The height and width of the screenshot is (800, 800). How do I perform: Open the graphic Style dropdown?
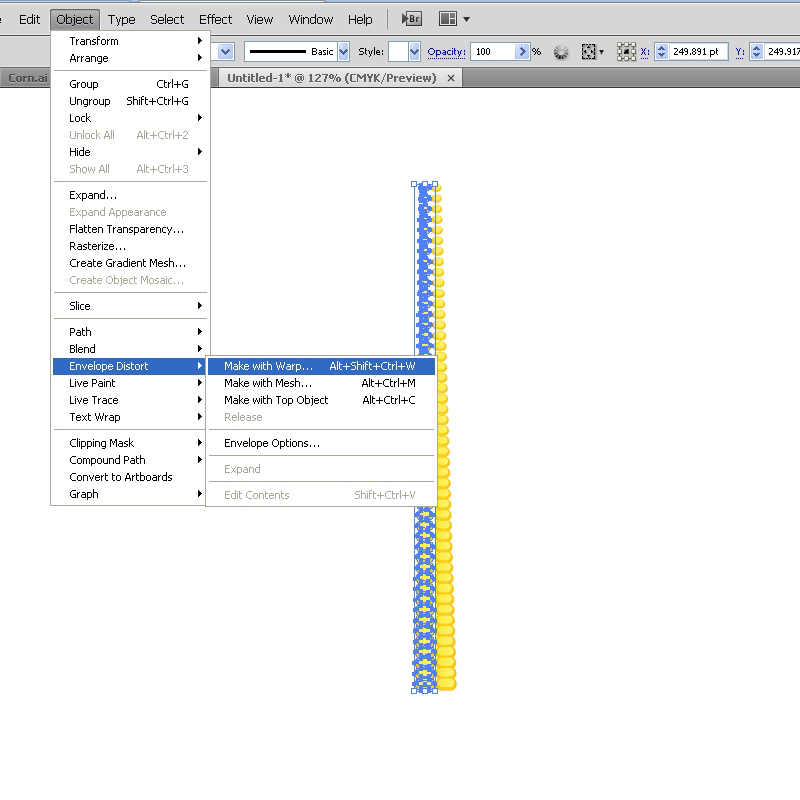[414, 52]
